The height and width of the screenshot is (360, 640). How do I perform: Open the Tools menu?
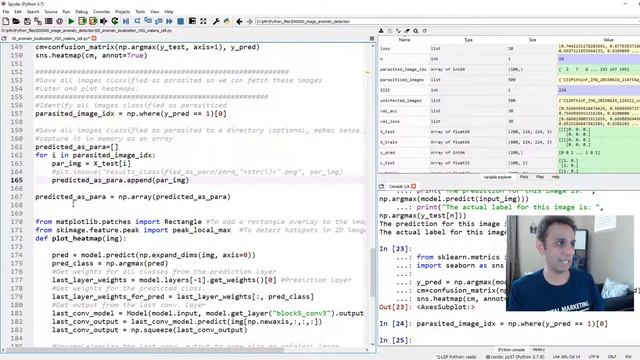(x=140, y=12)
